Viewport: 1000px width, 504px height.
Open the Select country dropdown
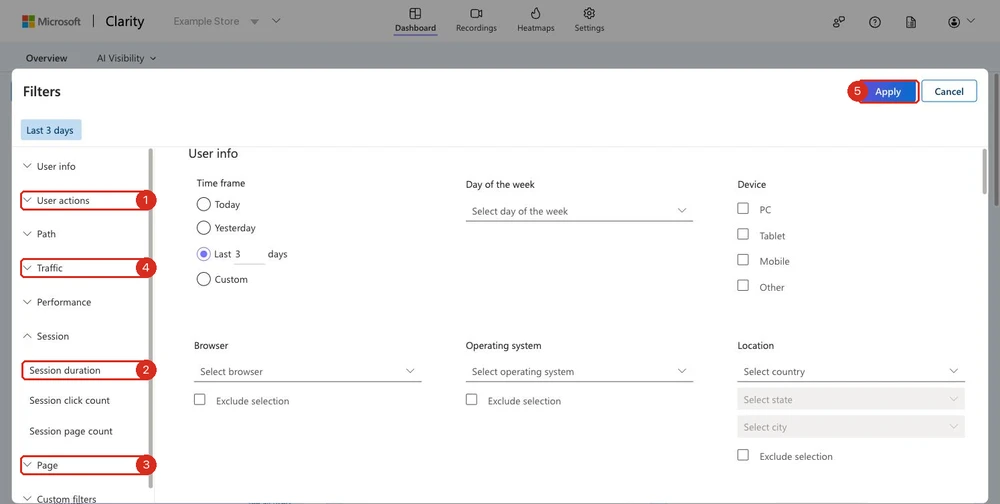pyautogui.click(x=851, y=371)
